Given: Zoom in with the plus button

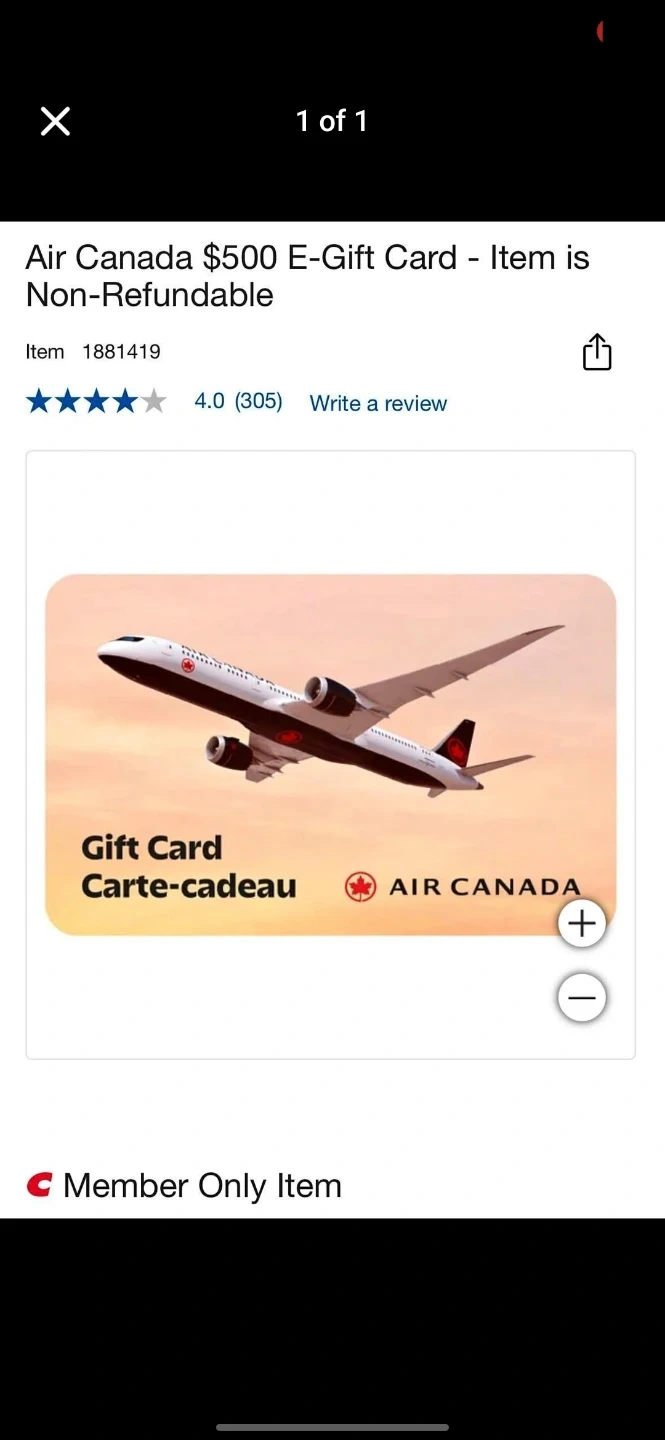Looking at the screenshot, I should point(582,923).
